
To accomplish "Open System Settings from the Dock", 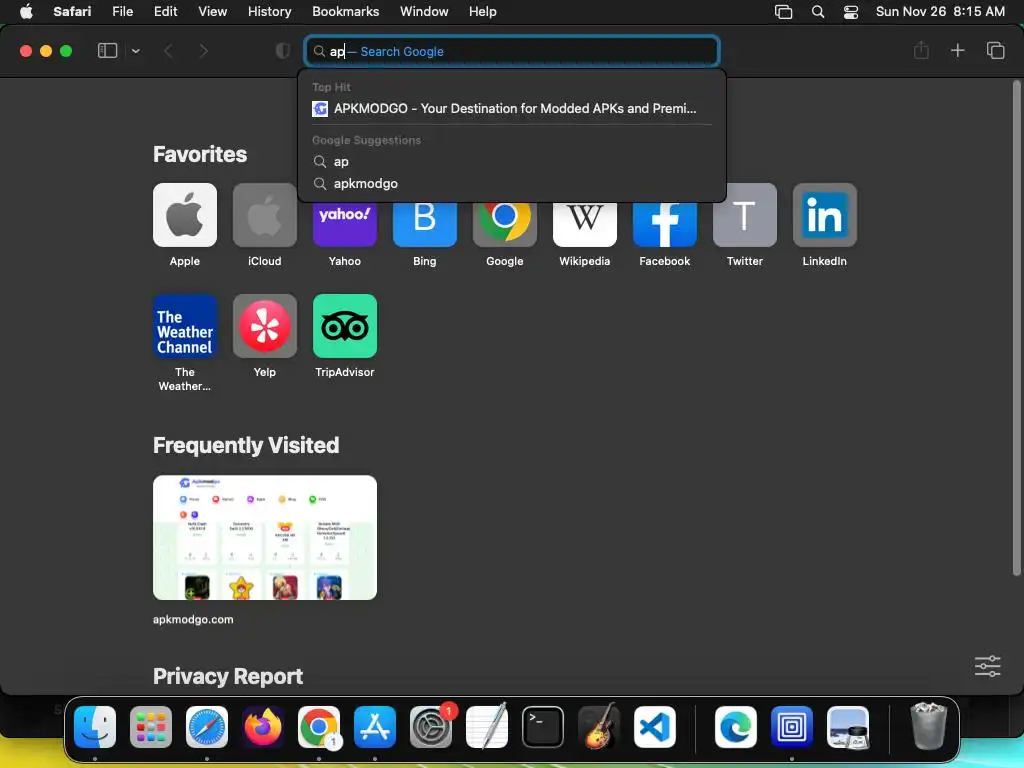I will point(431,727).
